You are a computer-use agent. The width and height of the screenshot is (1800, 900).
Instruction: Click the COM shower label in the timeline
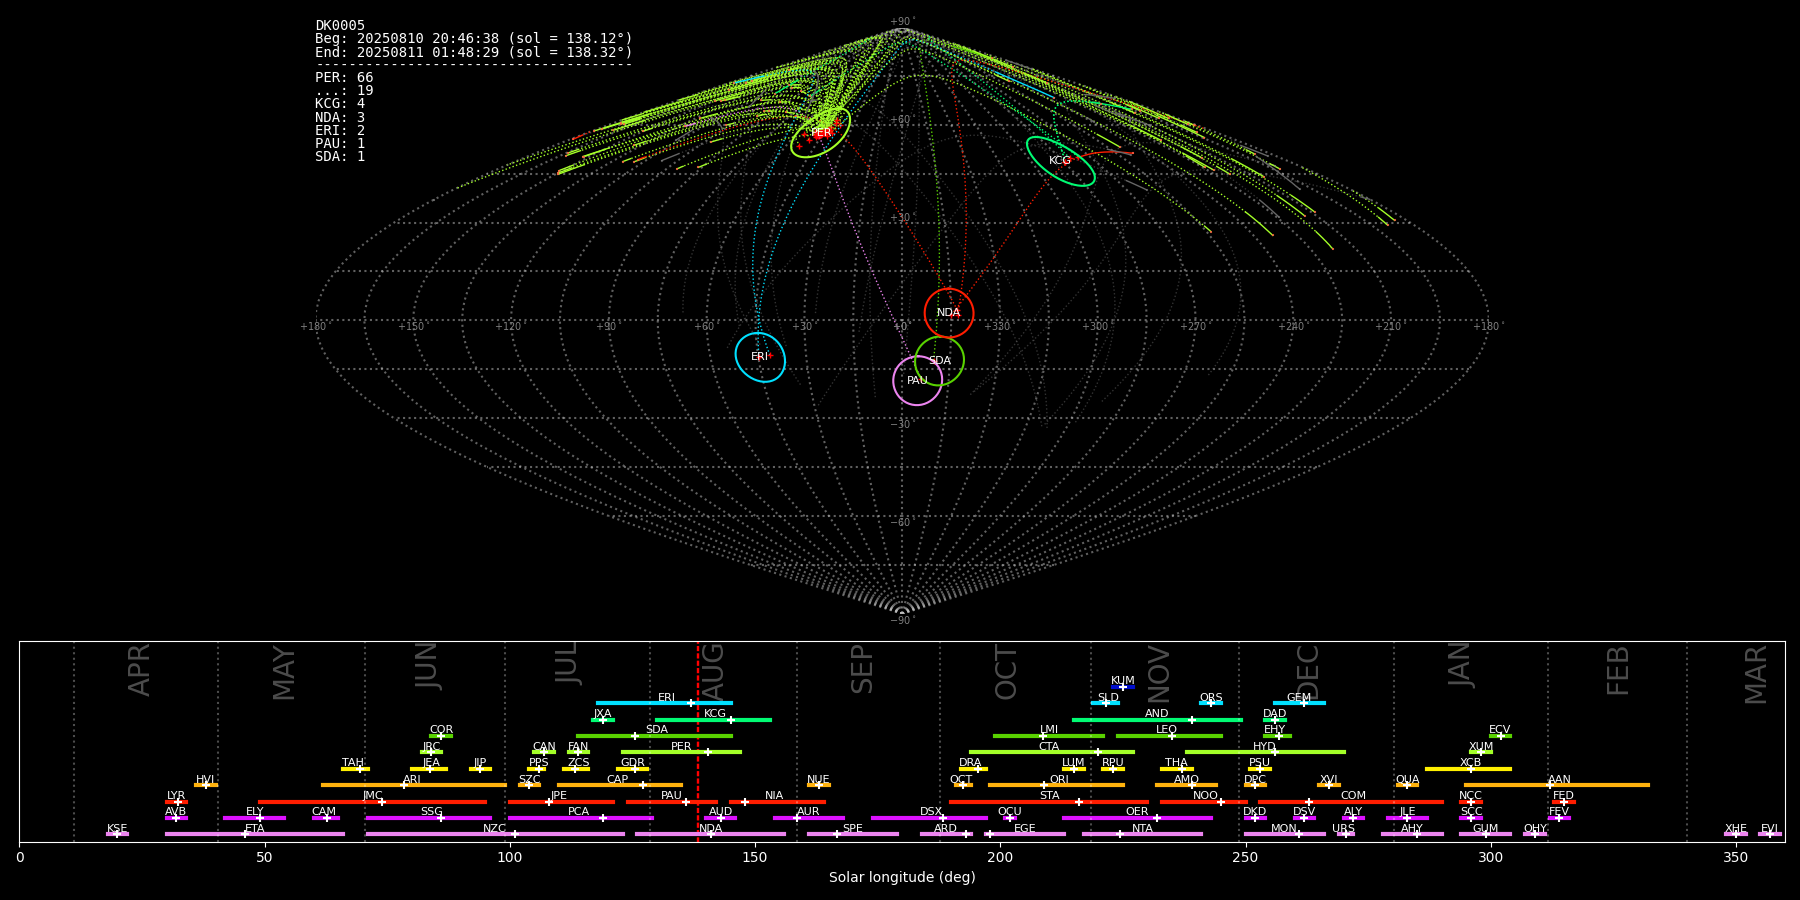tap(1353, 796)
